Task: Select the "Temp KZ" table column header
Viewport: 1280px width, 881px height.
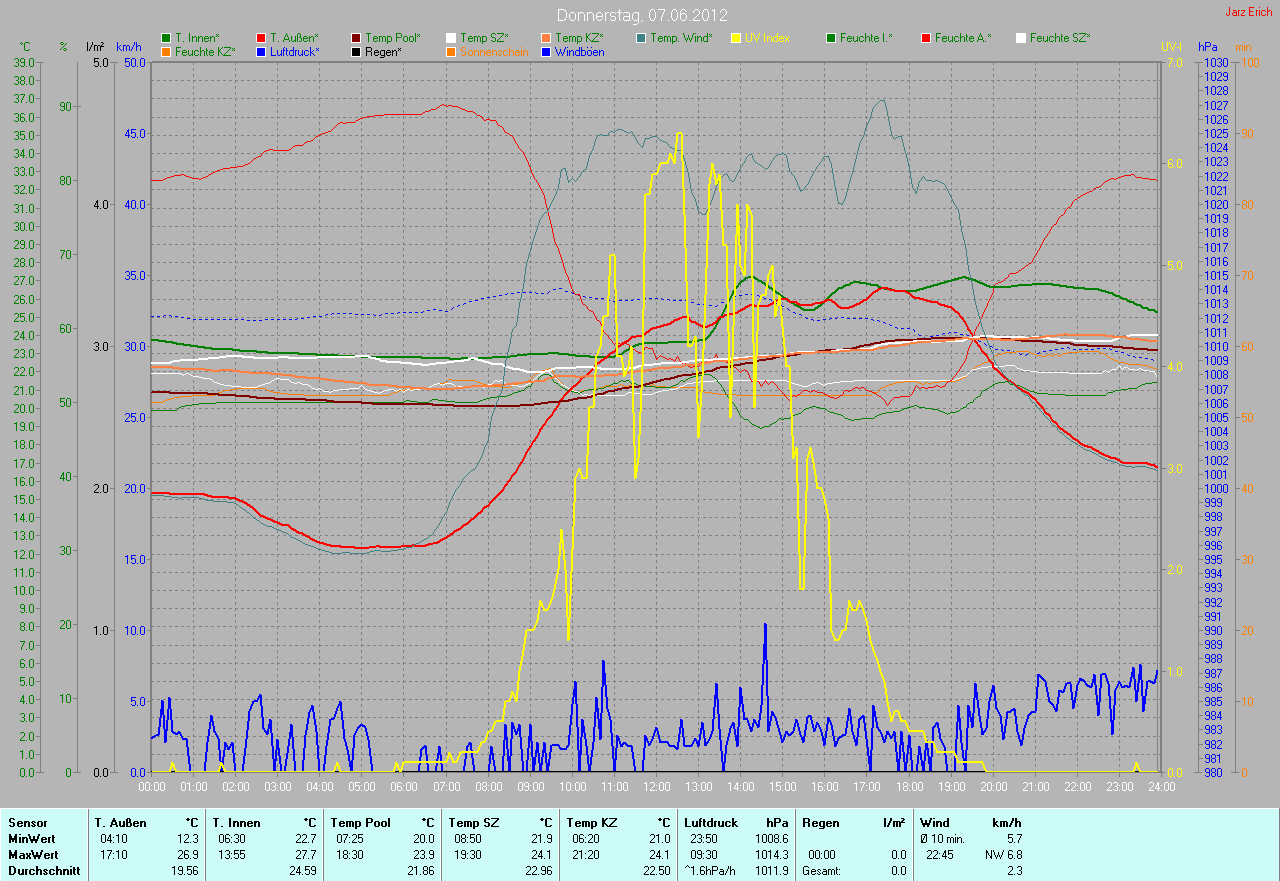Action: [593, 823]
